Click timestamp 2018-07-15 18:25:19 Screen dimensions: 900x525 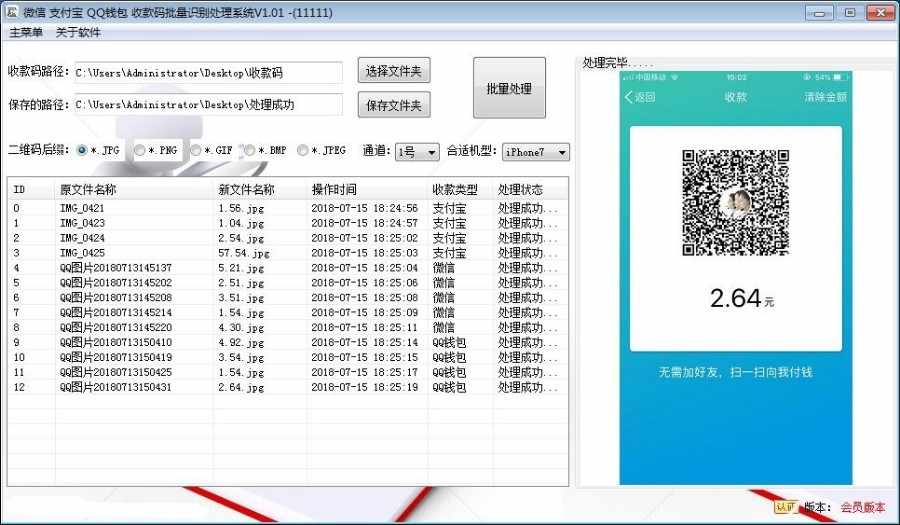364,387
